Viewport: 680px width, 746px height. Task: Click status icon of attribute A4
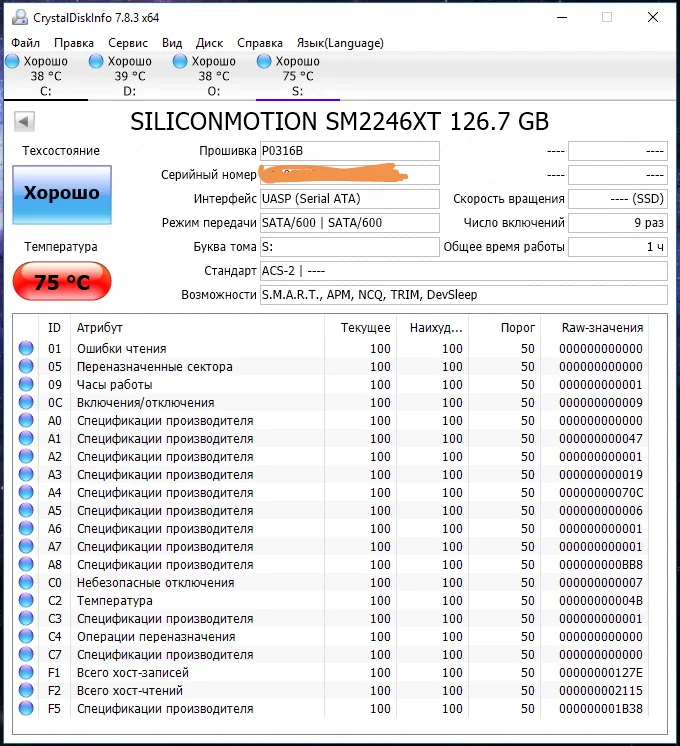(x=26, y=492)
